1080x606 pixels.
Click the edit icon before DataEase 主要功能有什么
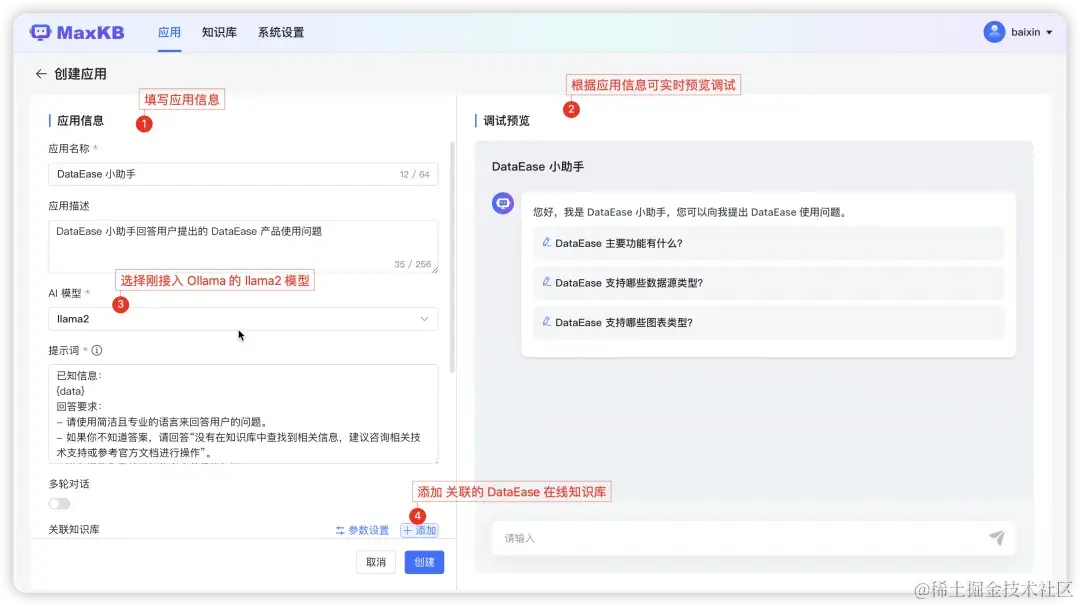click(546, 242)
